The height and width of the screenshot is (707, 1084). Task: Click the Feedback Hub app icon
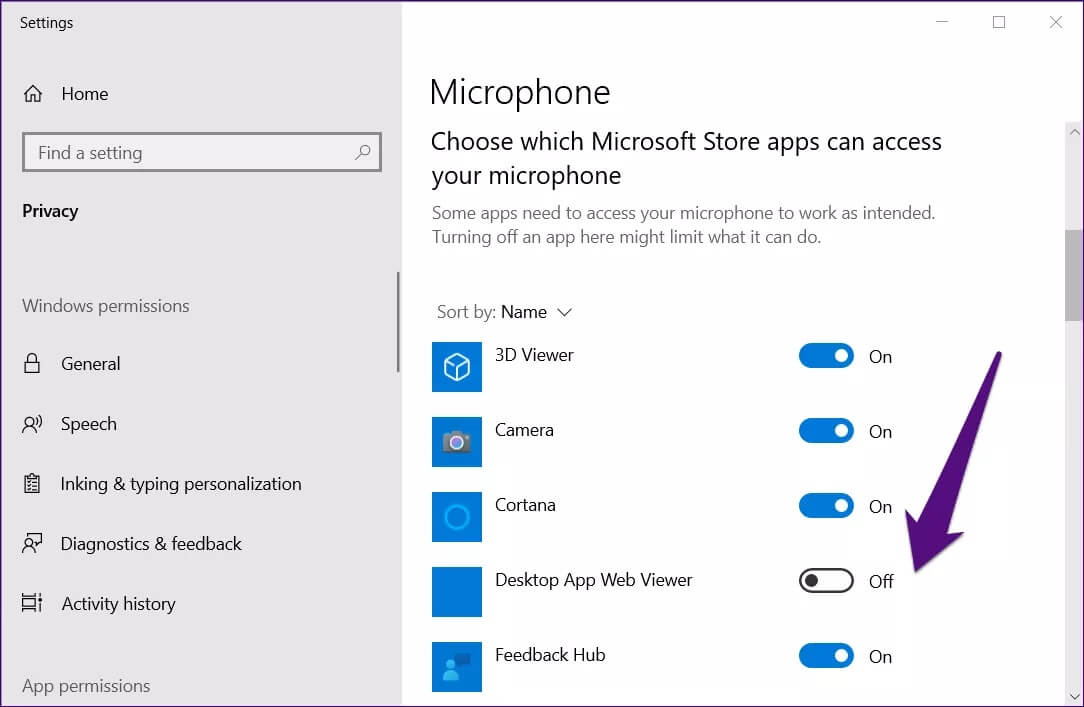coord(457,666)
